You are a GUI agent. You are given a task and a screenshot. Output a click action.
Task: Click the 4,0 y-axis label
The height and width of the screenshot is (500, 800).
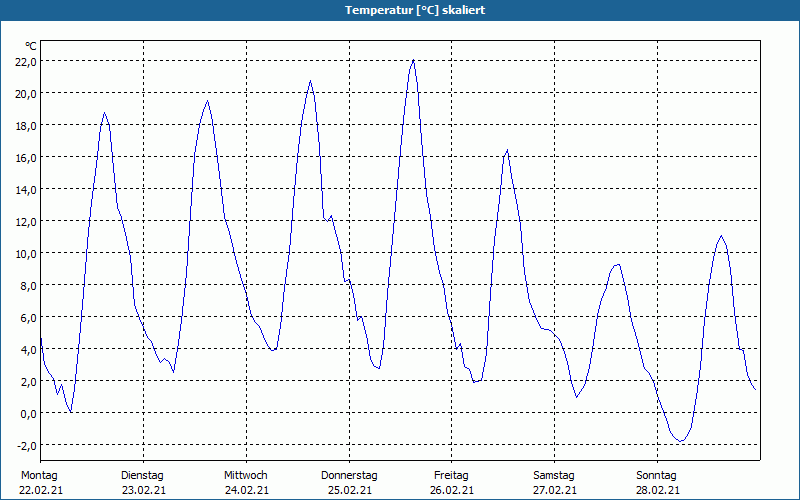tap(28, 350)
